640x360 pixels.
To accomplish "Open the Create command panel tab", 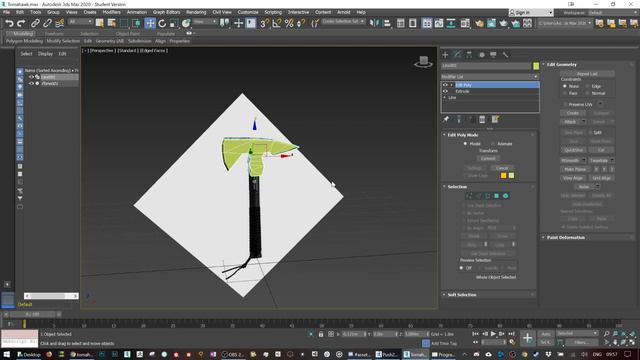I will (x=445, y=55).
